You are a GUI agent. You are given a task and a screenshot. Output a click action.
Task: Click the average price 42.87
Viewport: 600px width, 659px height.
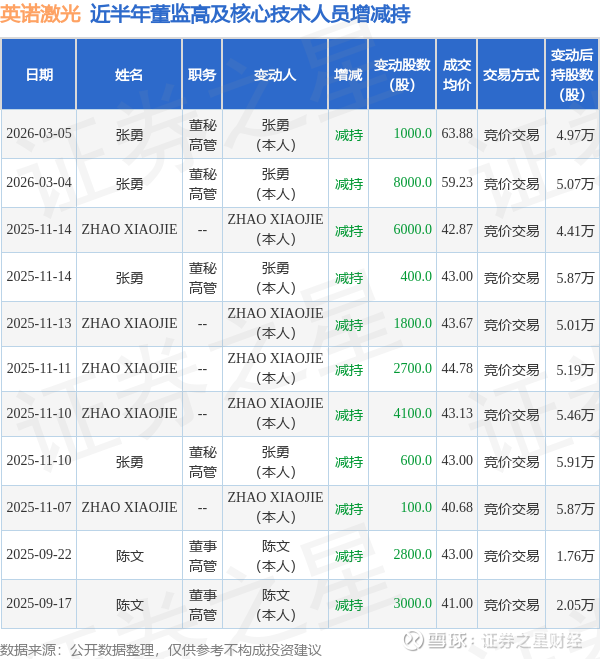tap(457, 229)
